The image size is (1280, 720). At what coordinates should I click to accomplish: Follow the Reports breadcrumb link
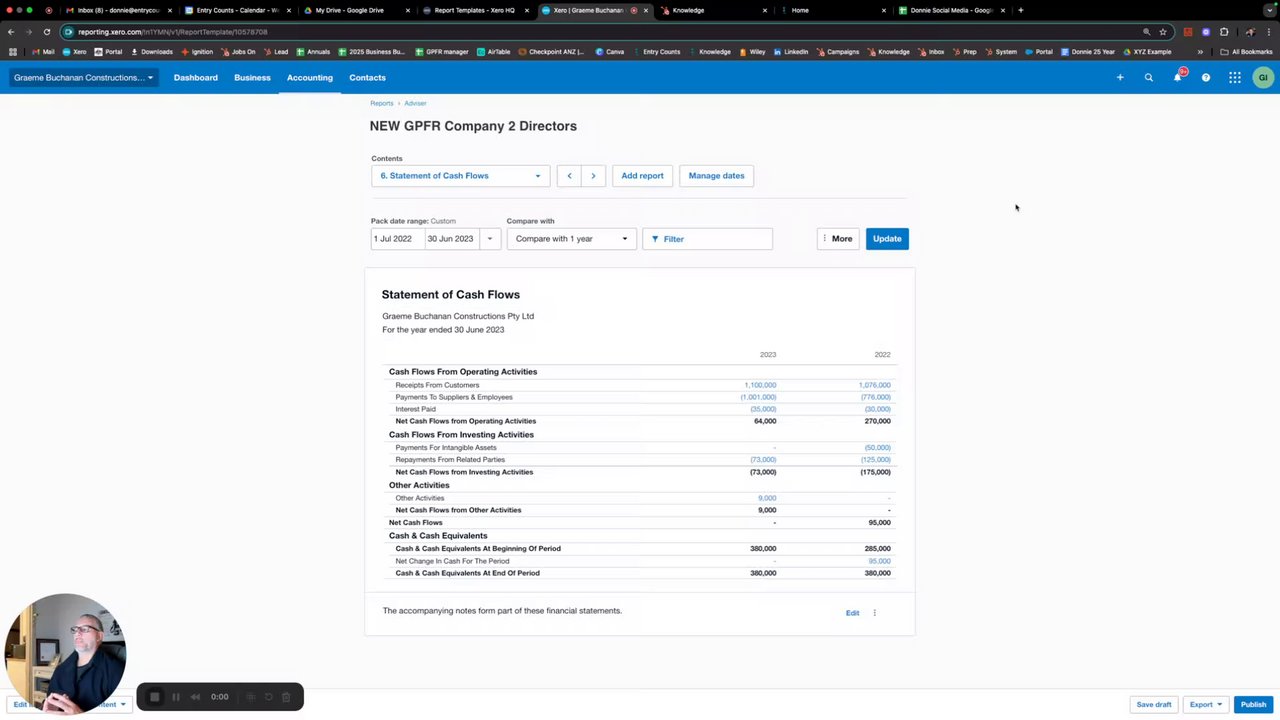point(381,103)
